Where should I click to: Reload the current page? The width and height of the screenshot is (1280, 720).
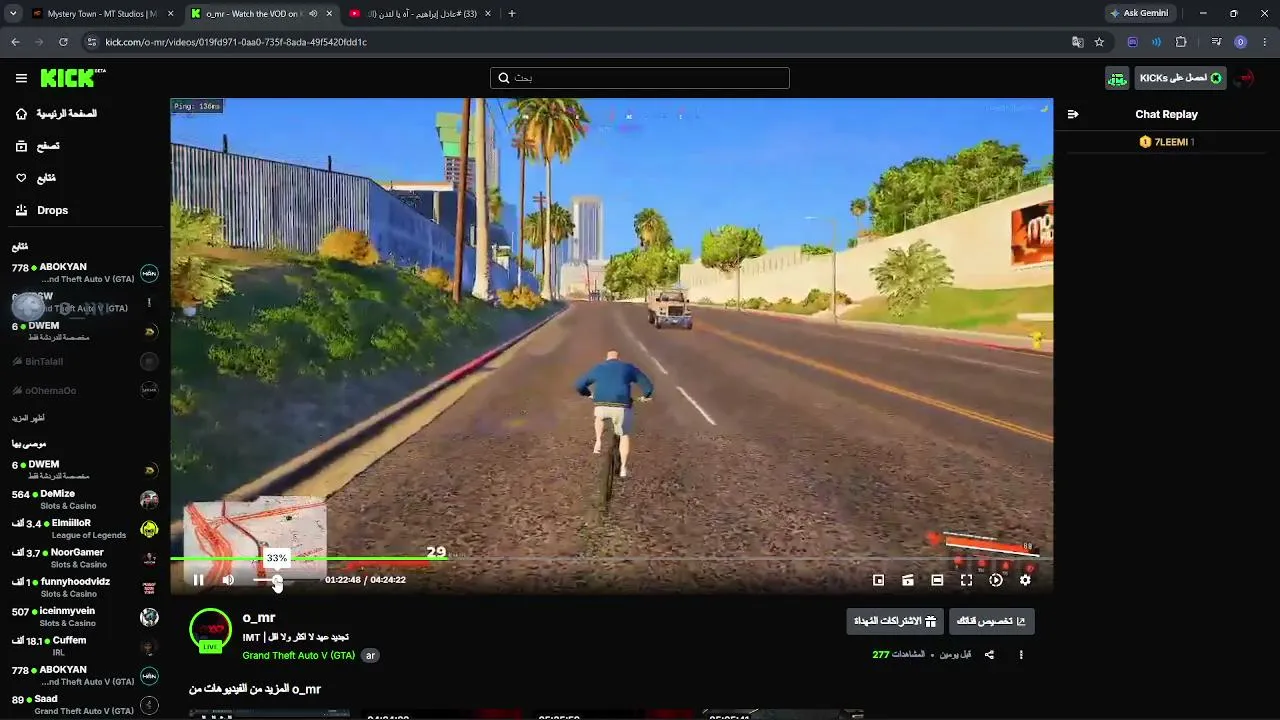(63, 42)
